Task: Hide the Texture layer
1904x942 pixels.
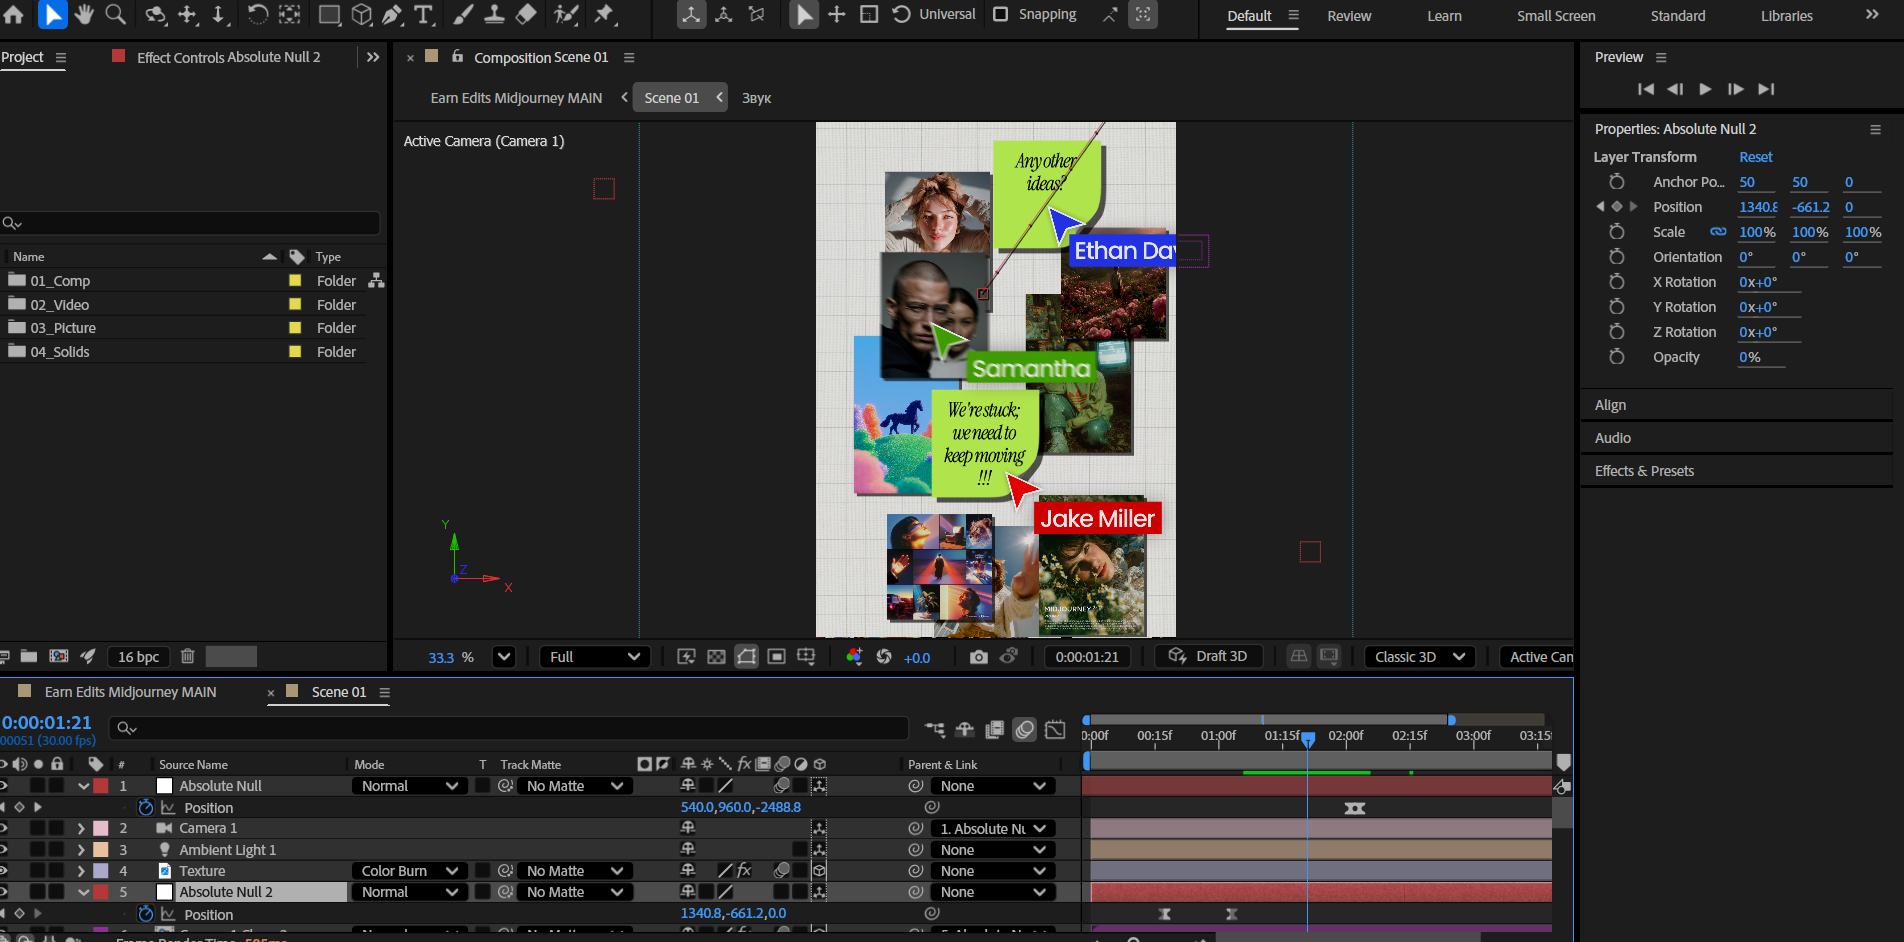Action: (4, 871)
